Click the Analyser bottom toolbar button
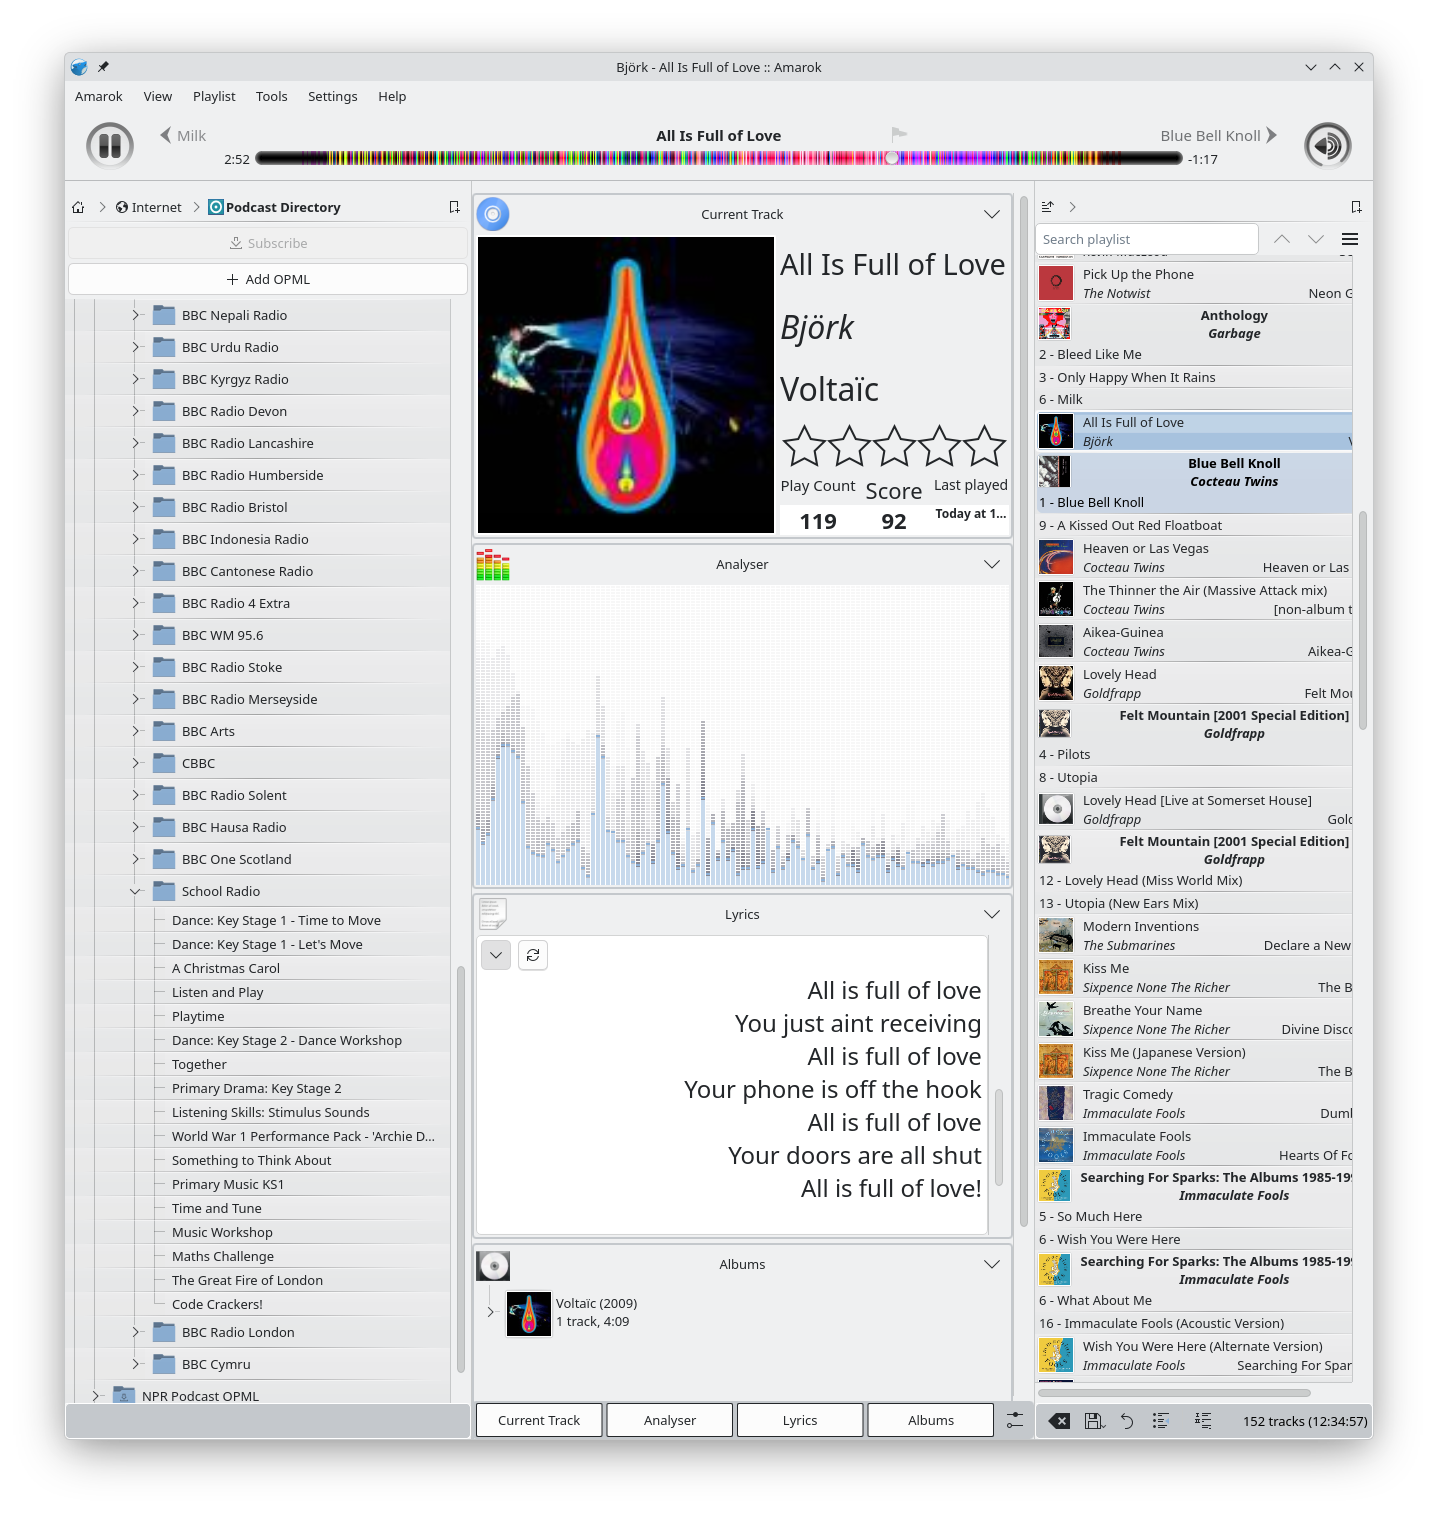Screen dimensions: 1438x1516 [x=670, y=1420]
